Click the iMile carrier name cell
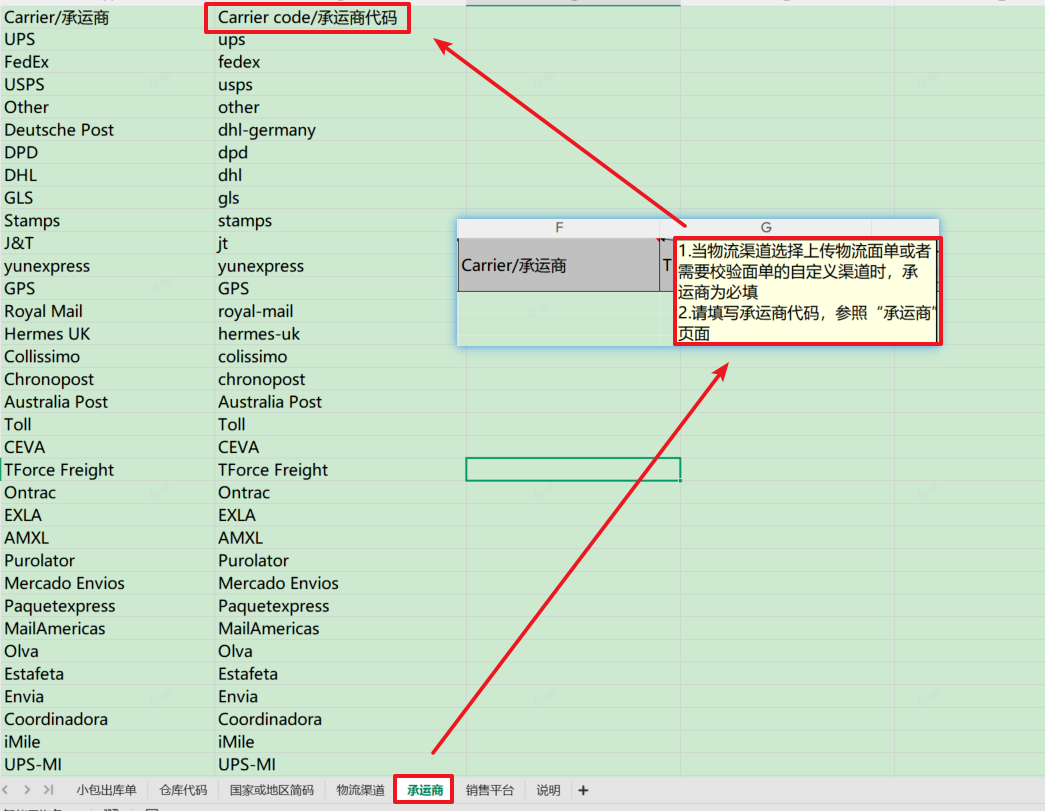The image size is (1045, 811). tap(107, 742)
